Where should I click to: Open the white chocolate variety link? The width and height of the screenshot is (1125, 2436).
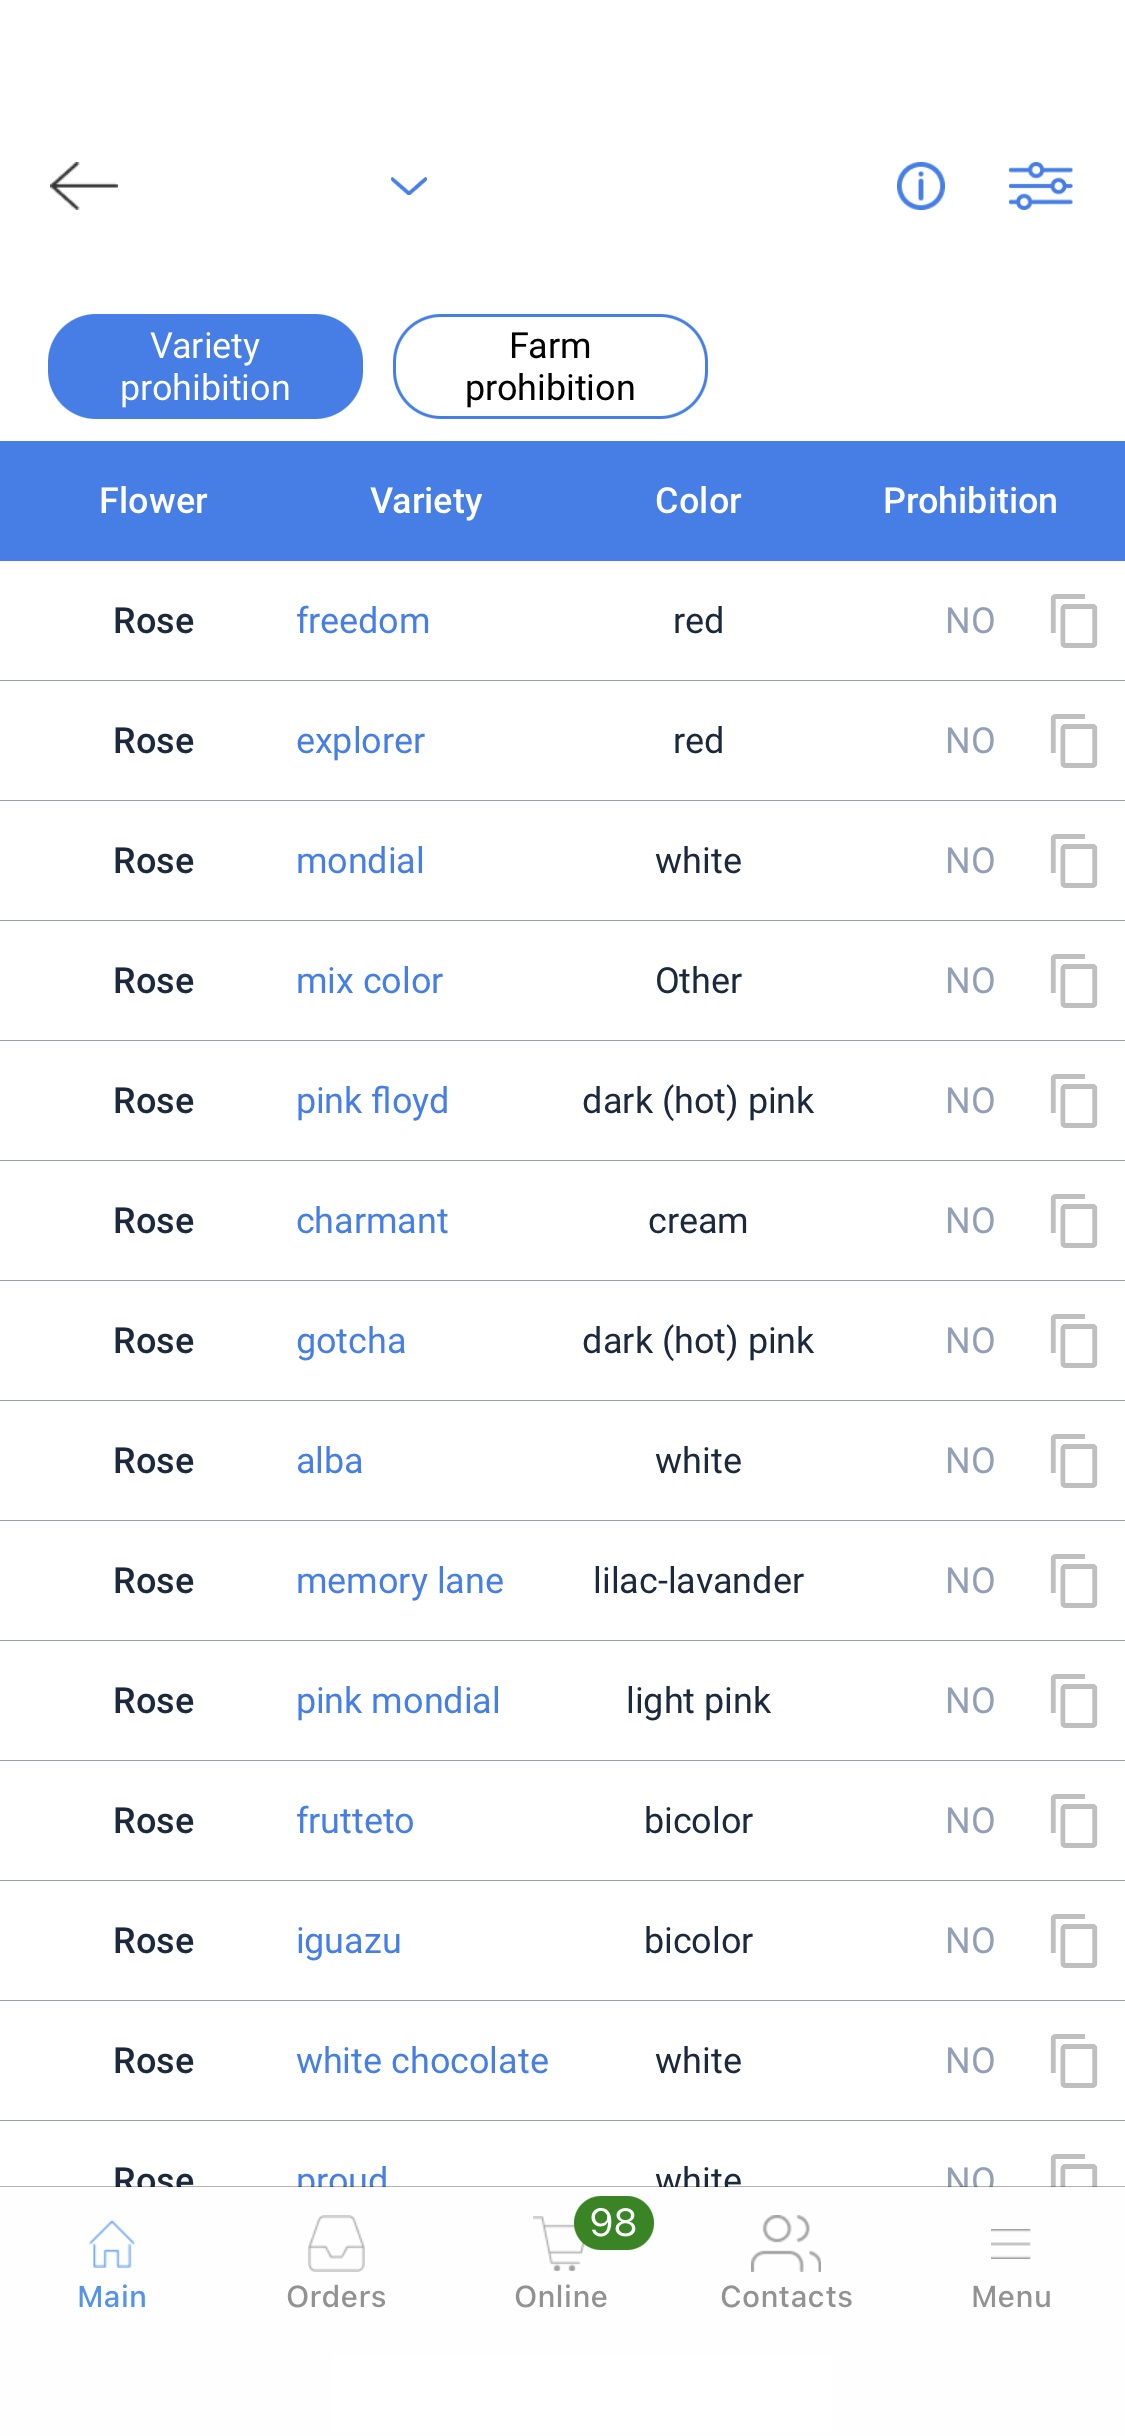[422, 2061]
